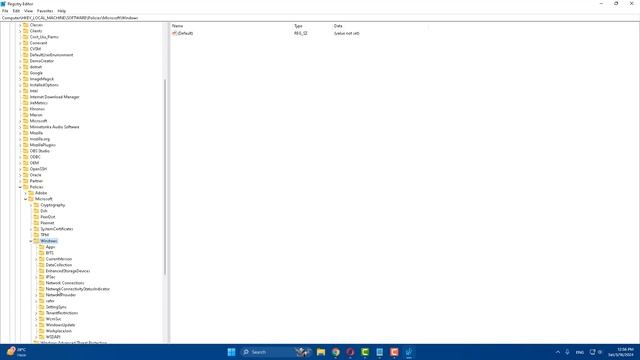Click the ODBC folder icon
Image resolution: width=640 pixels, height=360 pixels.
pos(26,157)
